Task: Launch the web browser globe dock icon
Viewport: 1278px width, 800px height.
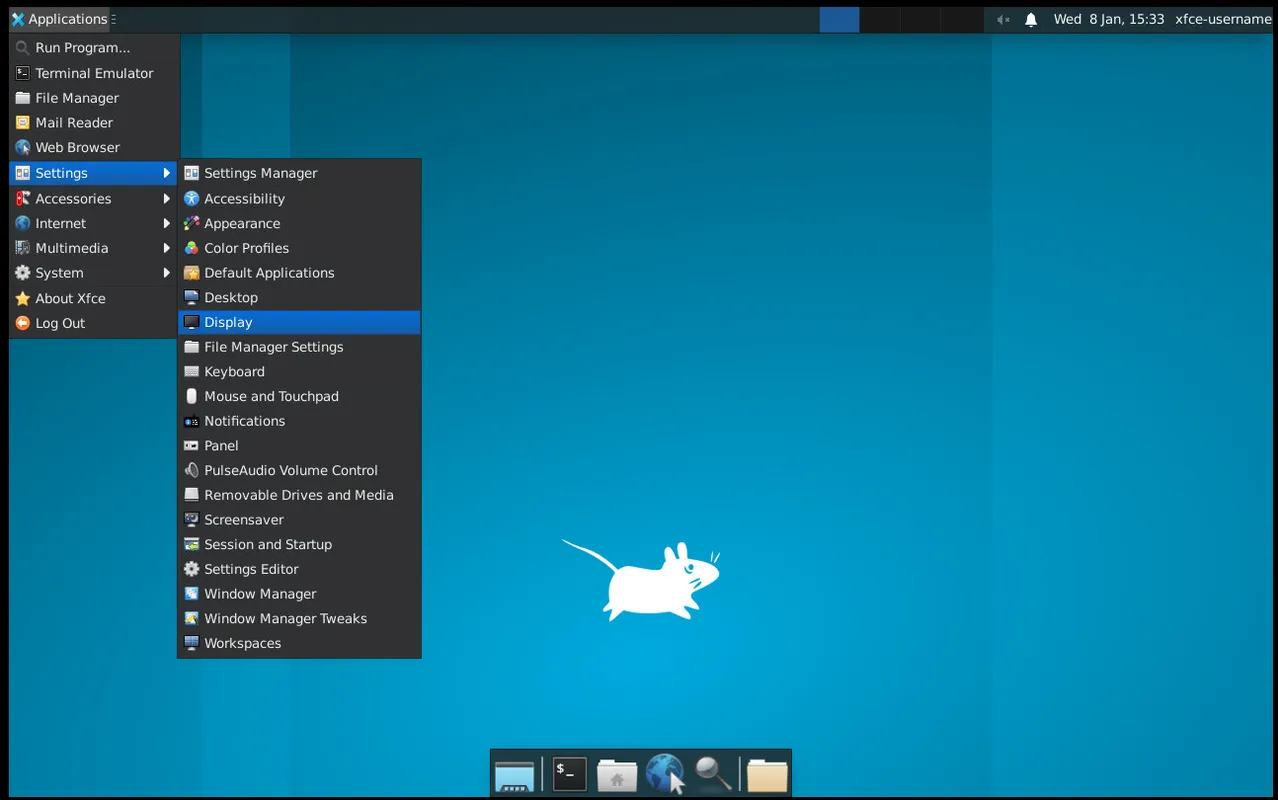Action: coord(665,775)
